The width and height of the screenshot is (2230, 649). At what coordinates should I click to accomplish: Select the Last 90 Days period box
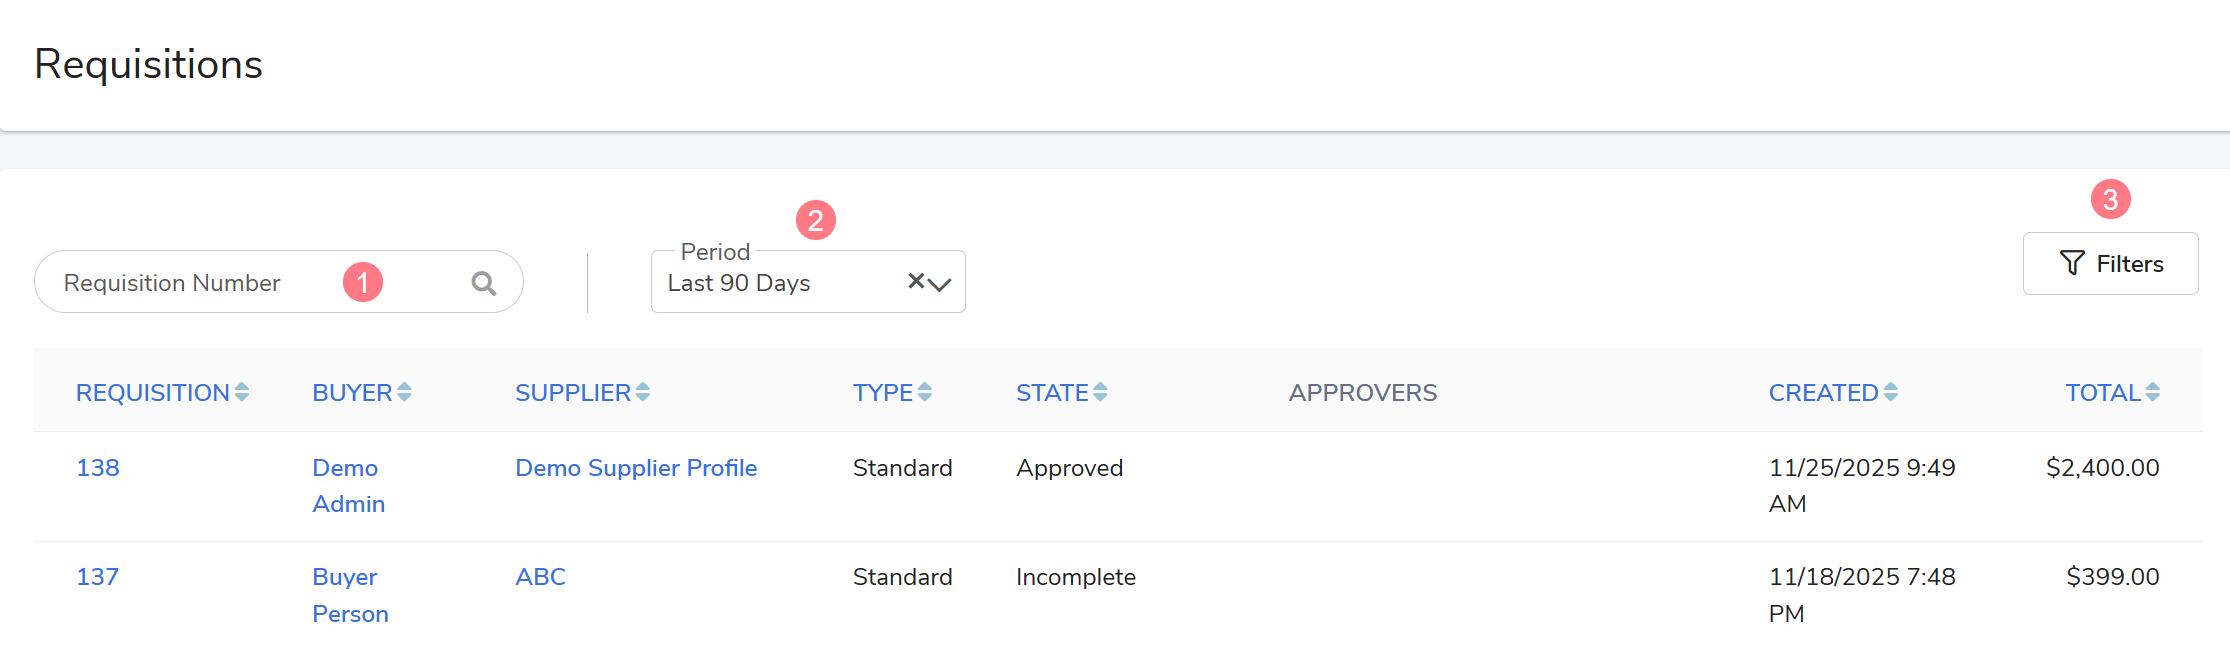pos(770,283)
